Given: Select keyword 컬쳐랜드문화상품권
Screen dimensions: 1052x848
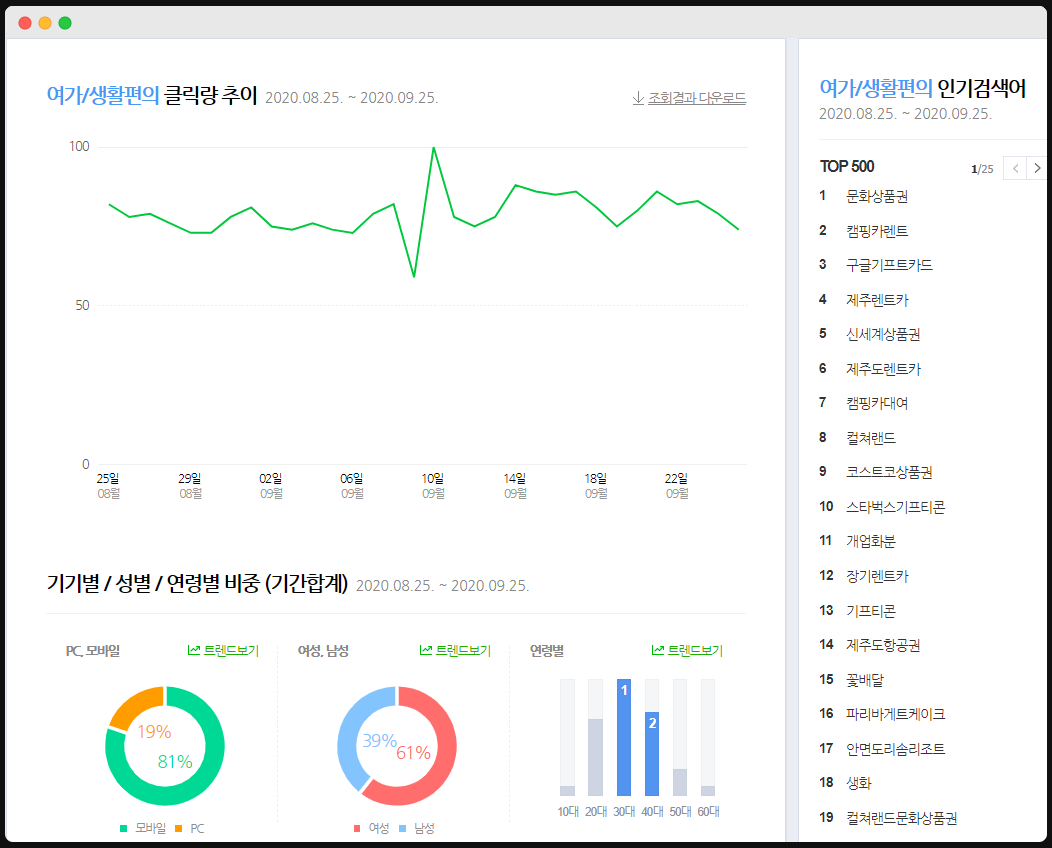Looking at the screenshot, I should (901, 818).
